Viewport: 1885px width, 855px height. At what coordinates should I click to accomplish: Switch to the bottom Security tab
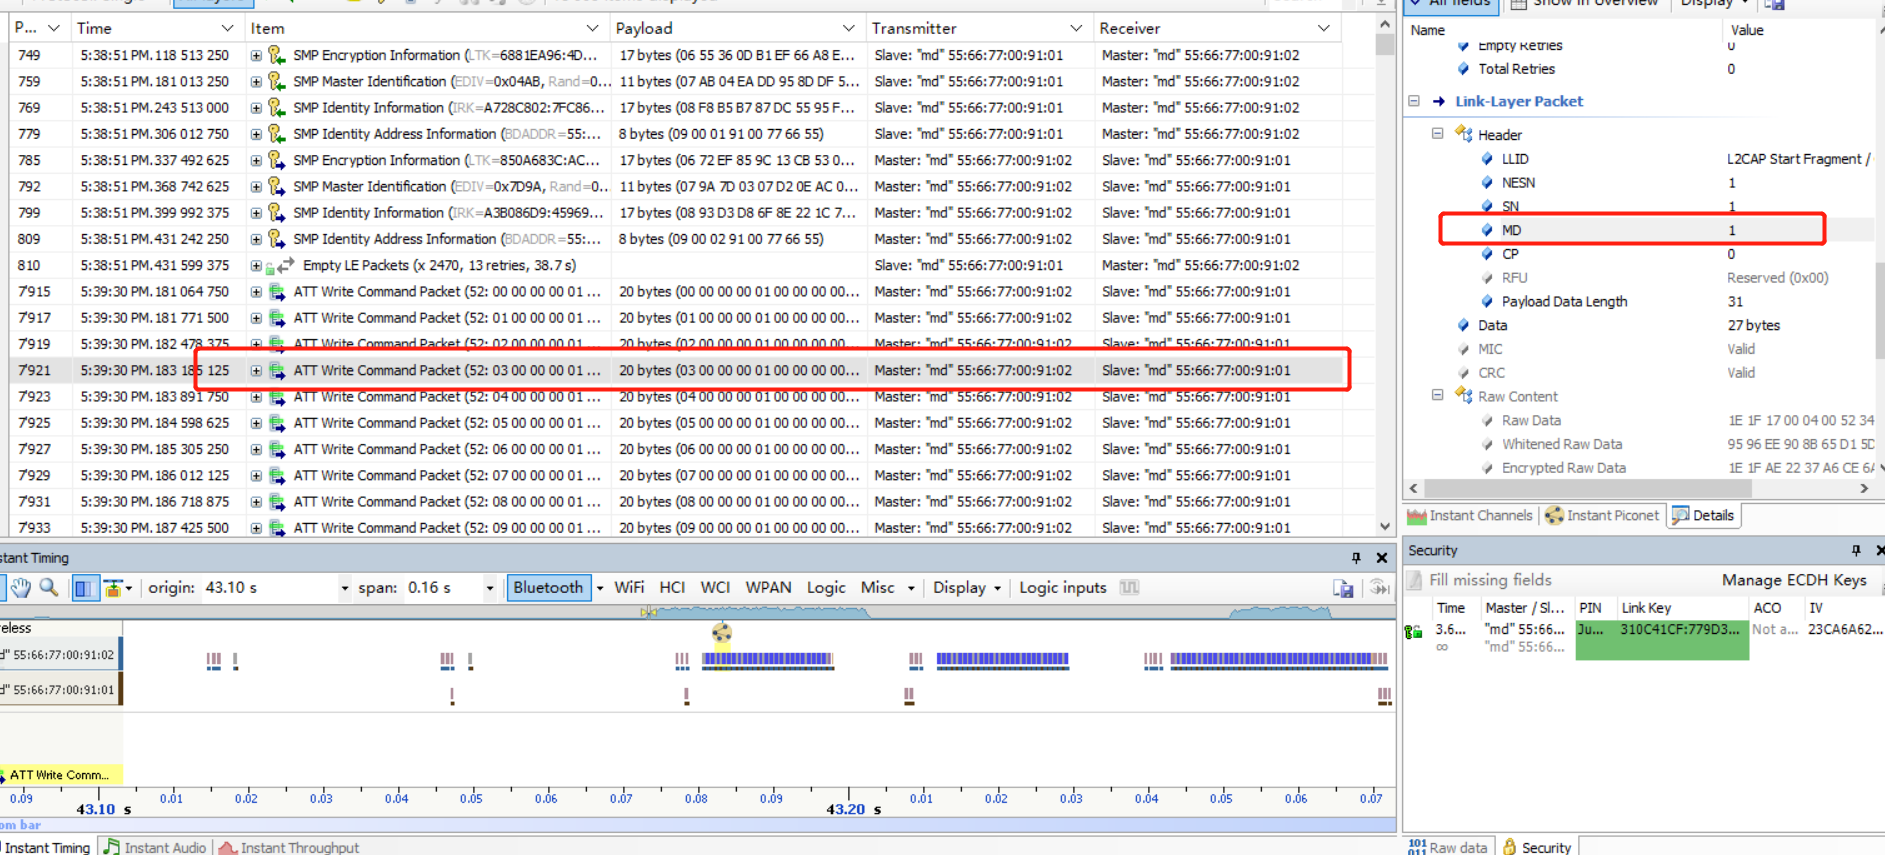point(1537,847)
